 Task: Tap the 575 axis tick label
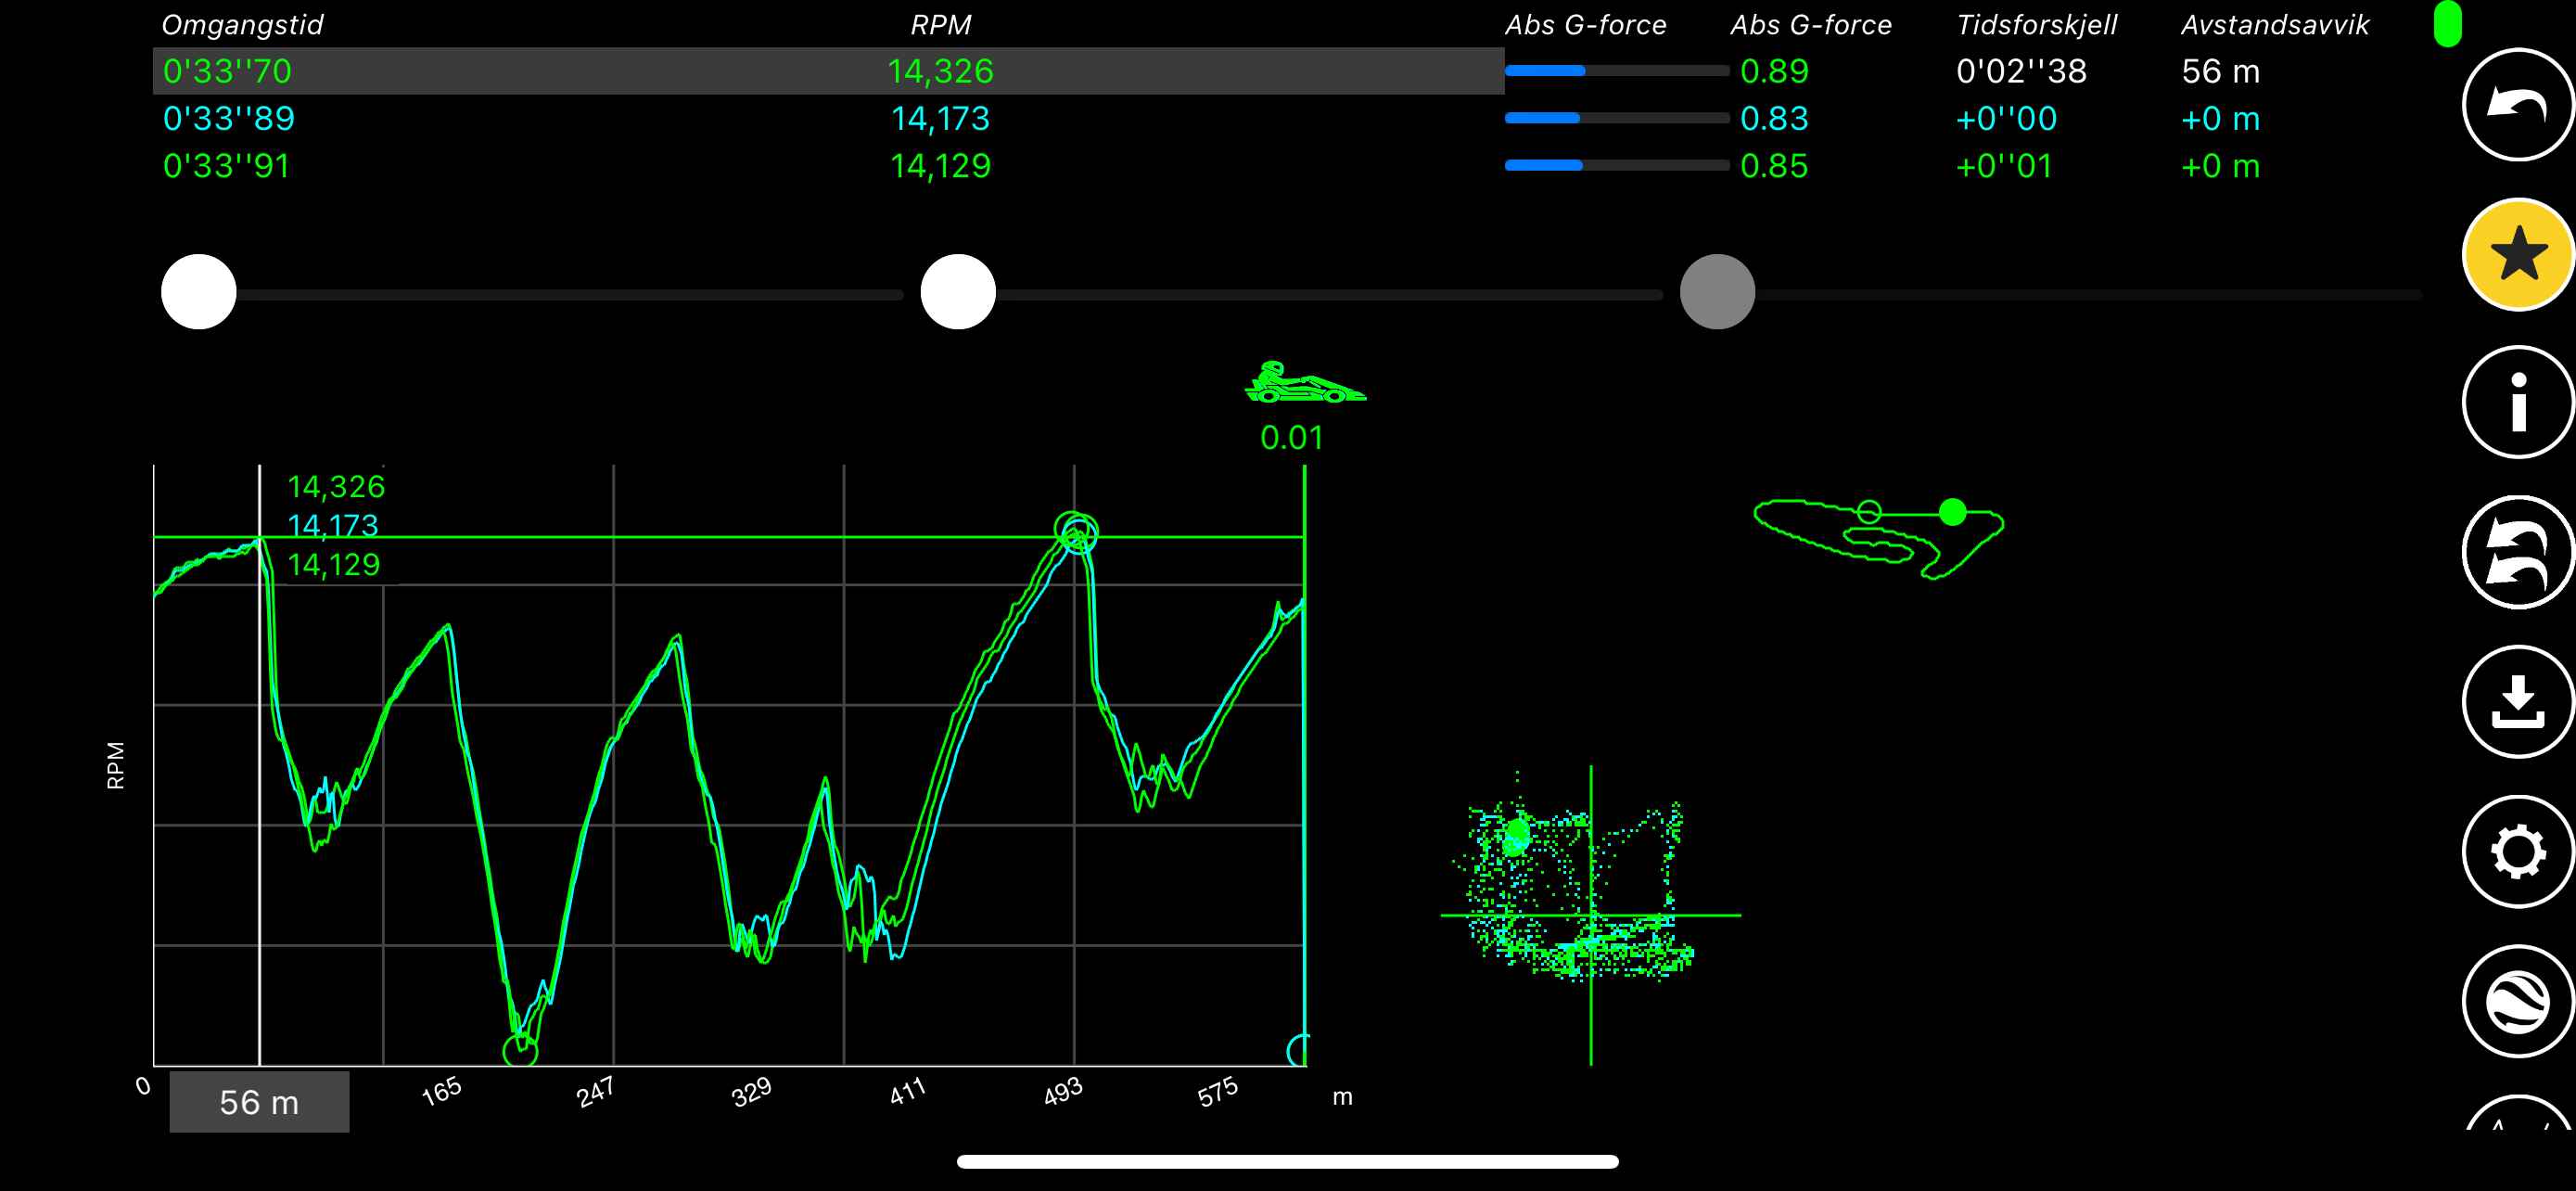point(1218,1091)
